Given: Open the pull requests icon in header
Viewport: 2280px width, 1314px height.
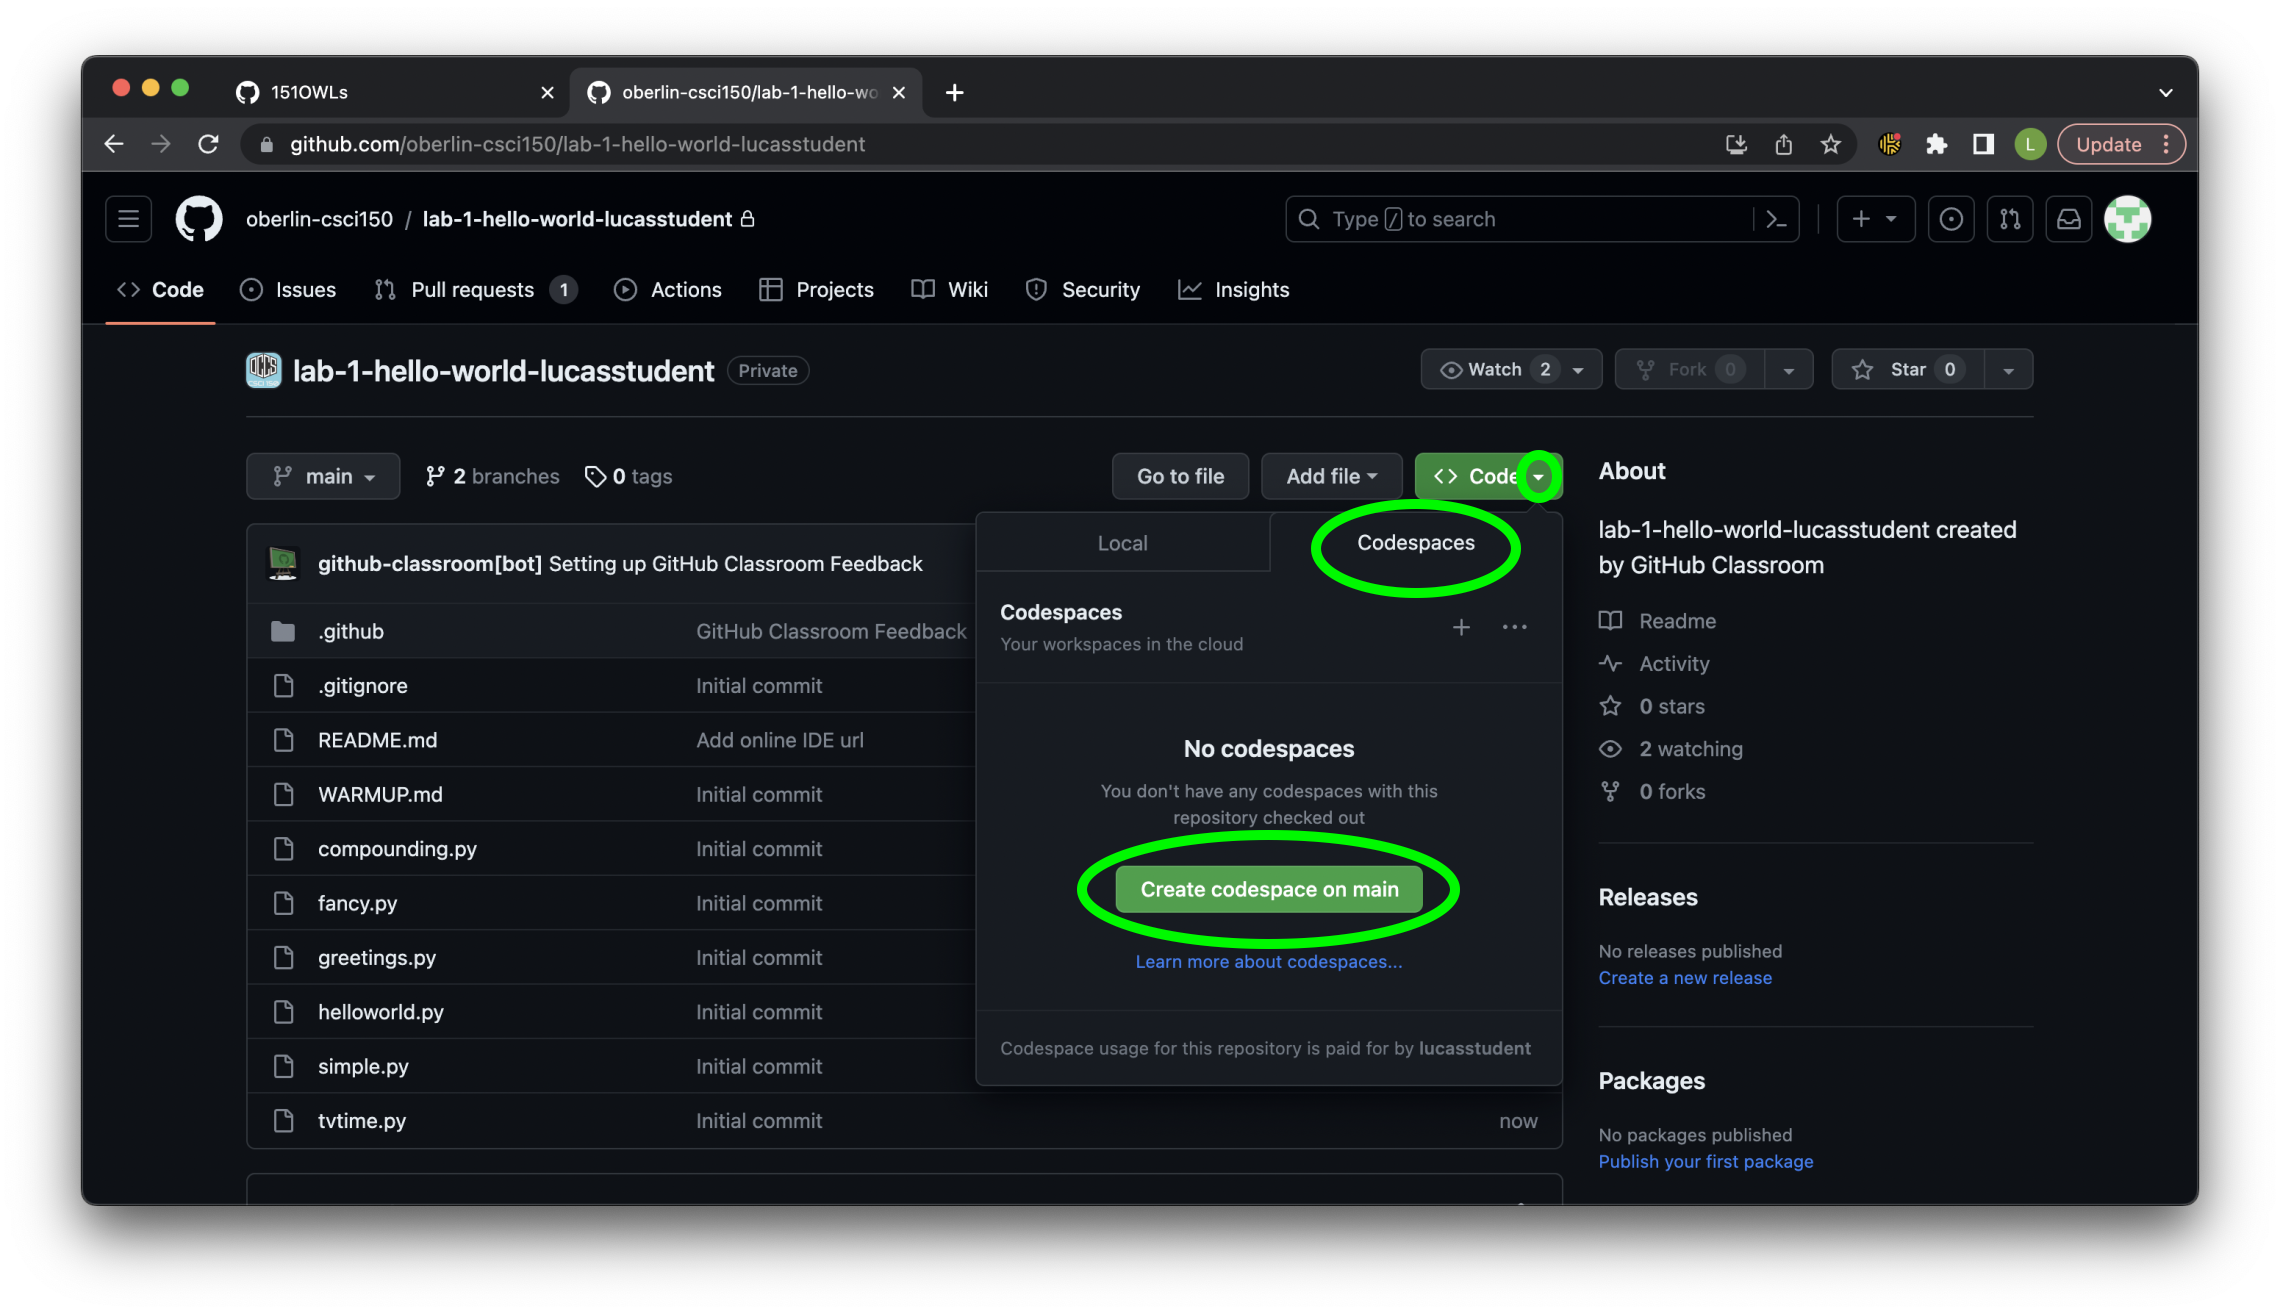Looking at the screenshot, I should 2010,219.
